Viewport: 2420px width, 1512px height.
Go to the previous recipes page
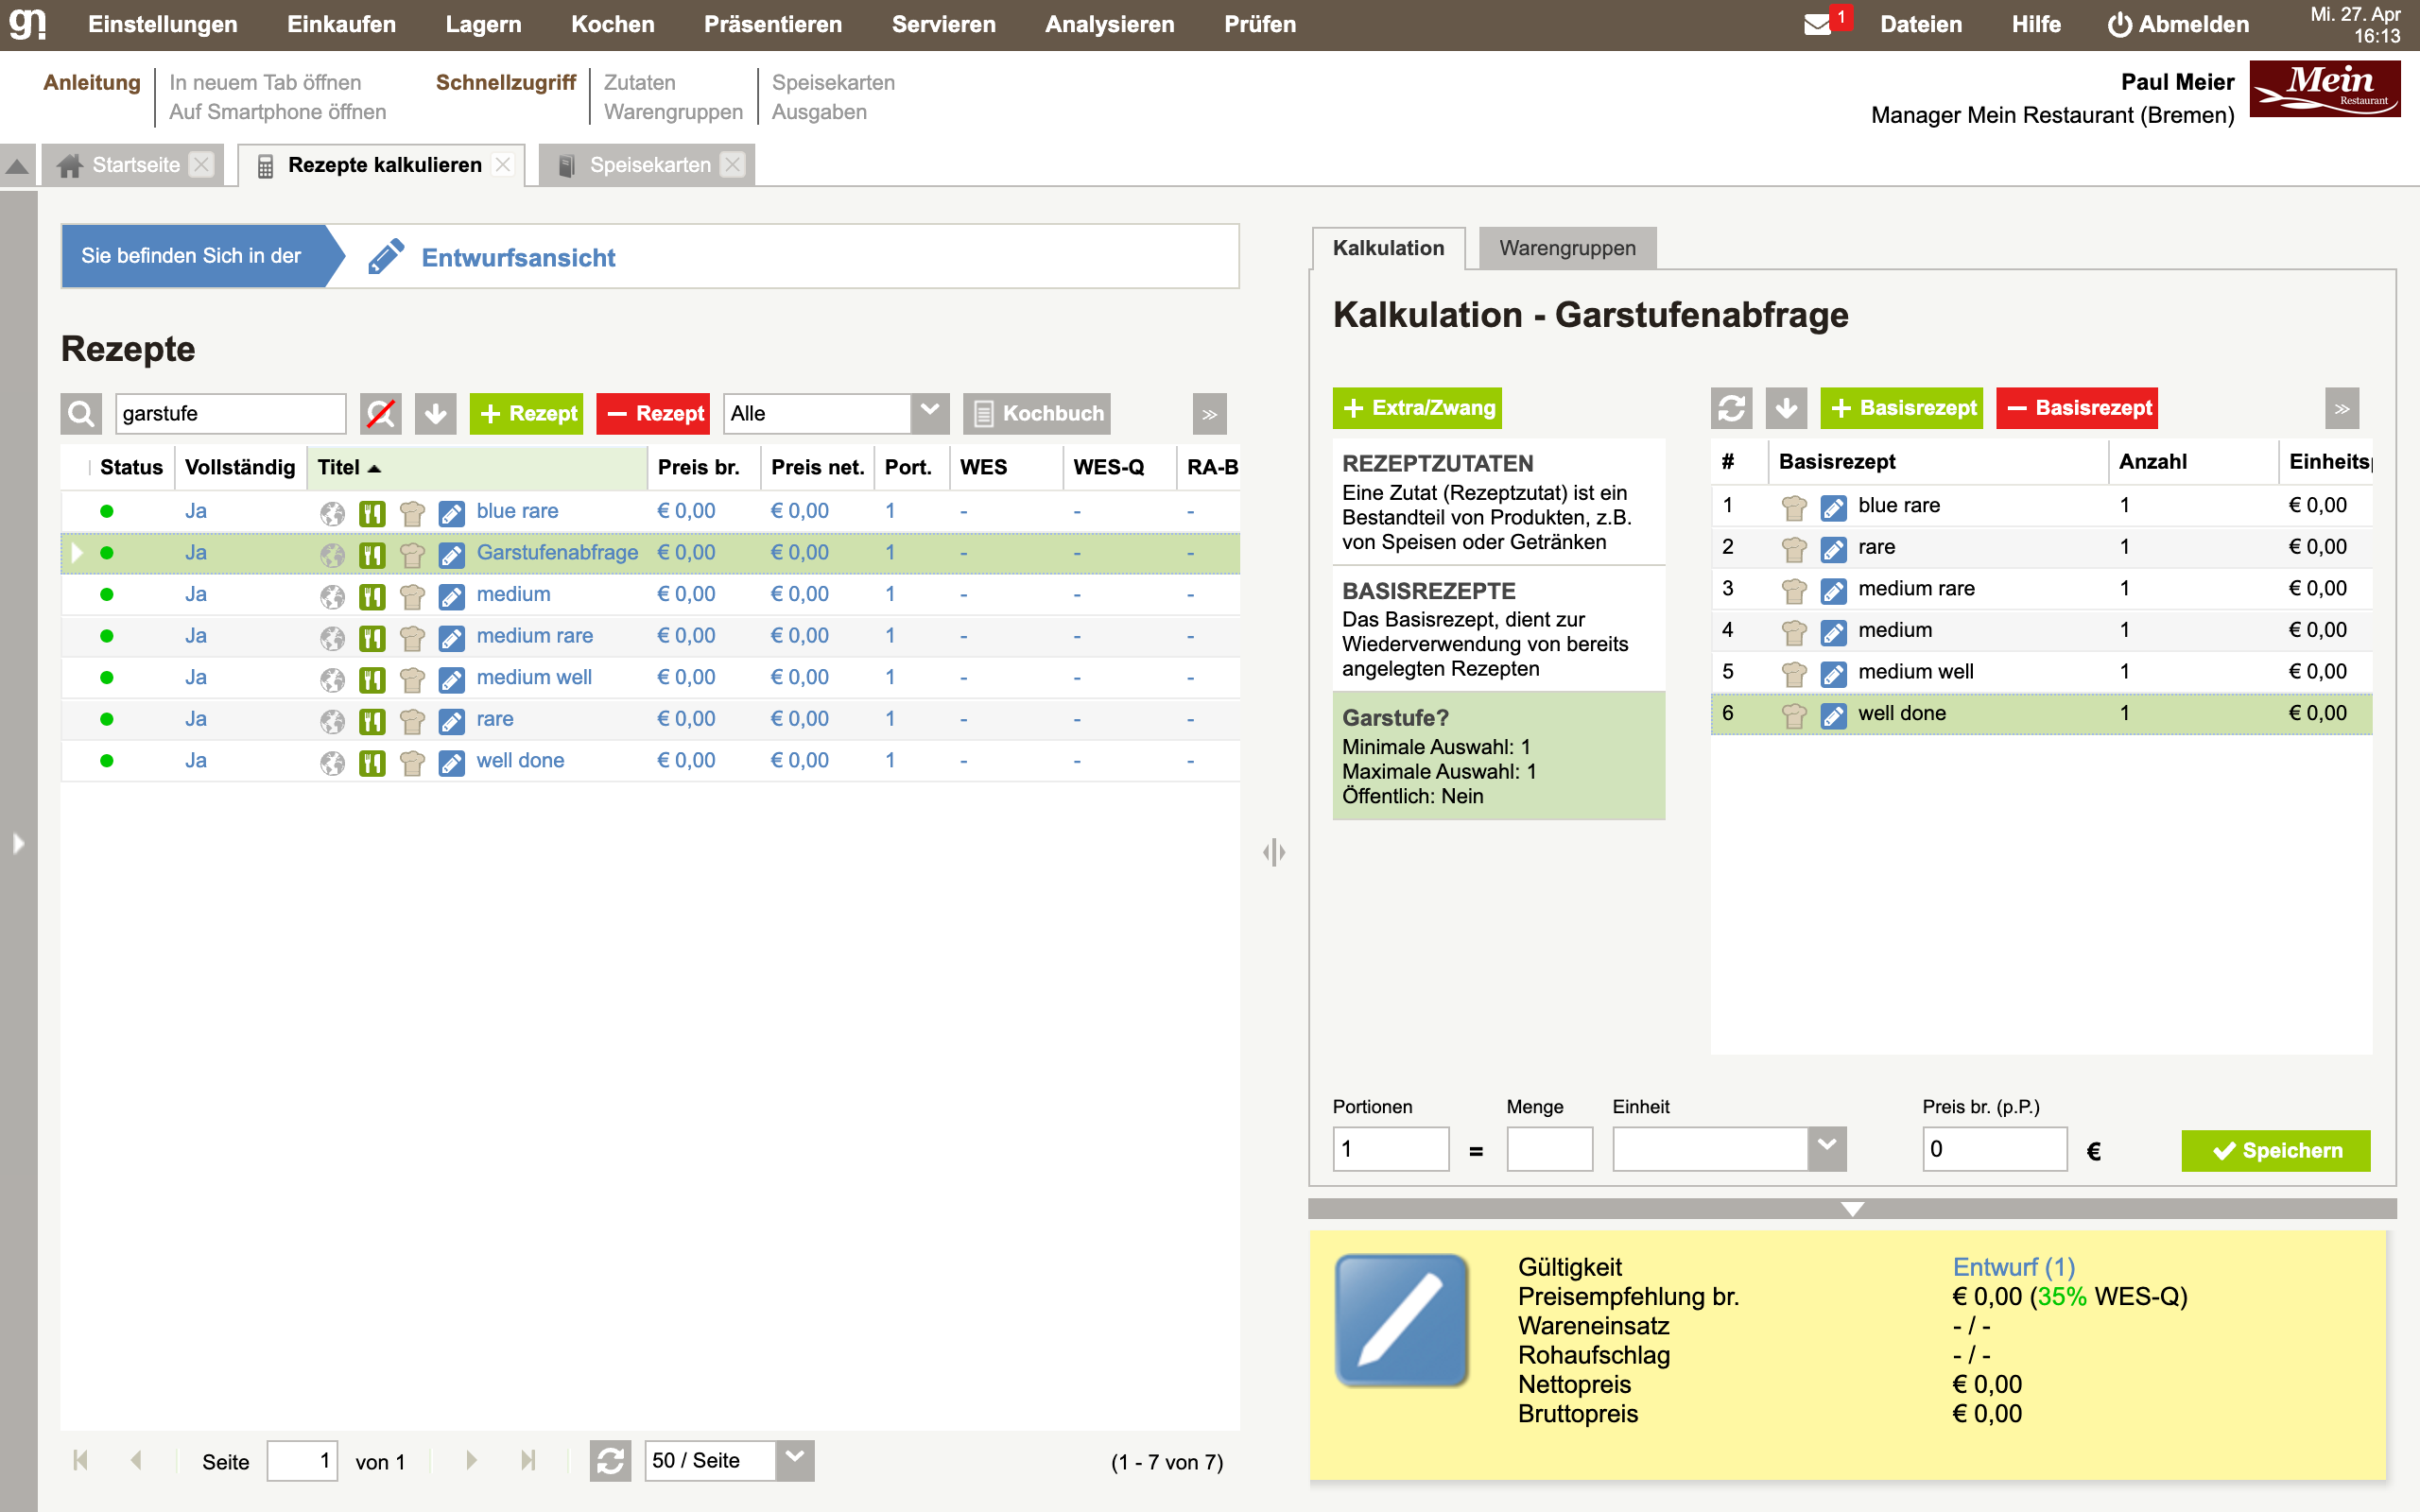coord(136,1460)
